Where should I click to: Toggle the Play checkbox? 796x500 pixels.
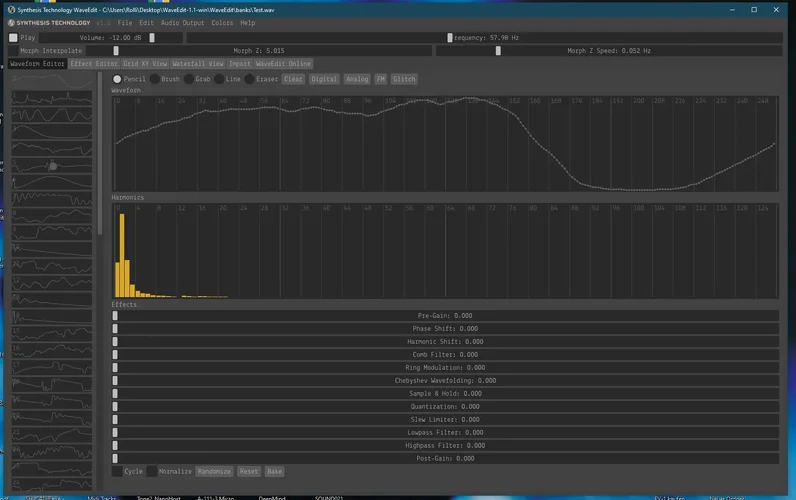click(13, 37)
